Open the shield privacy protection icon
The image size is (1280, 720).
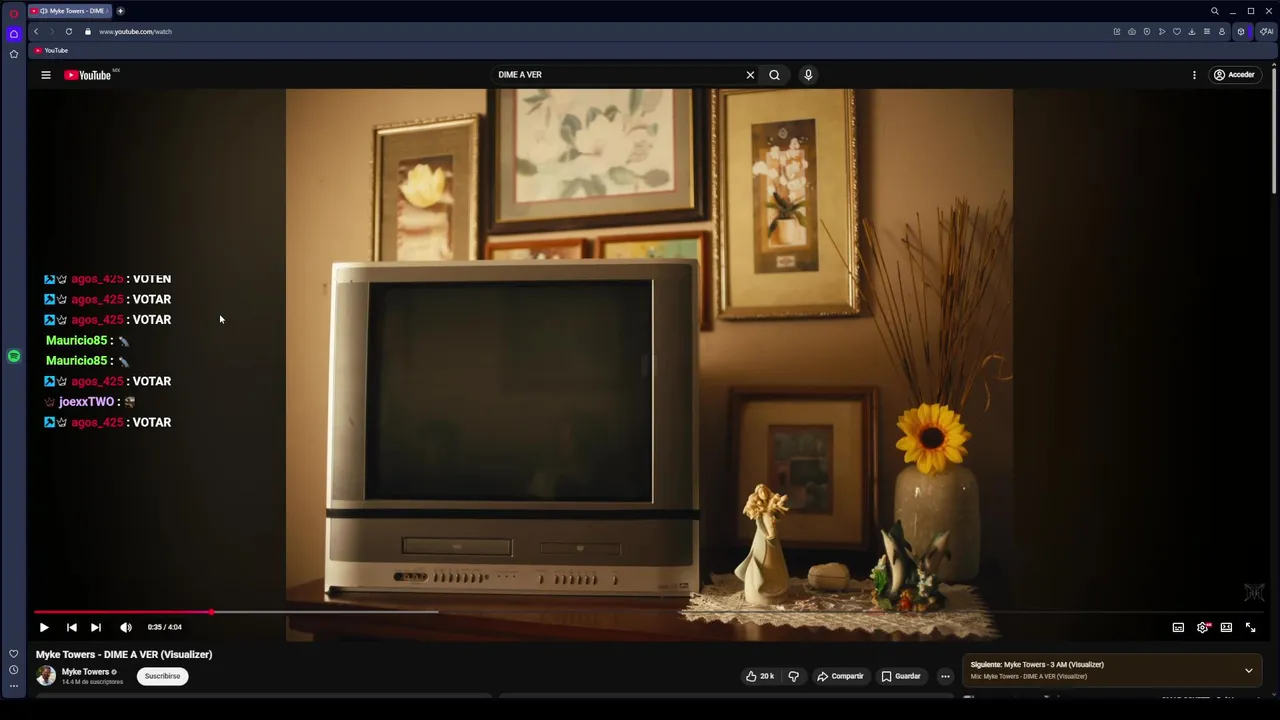coord(1147,32)
